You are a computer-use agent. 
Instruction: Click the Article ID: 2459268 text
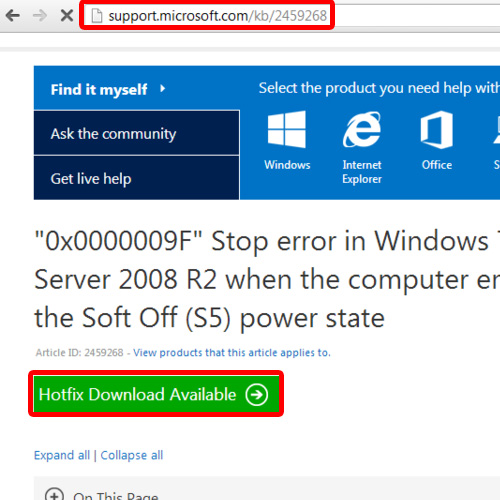coord(79,353)
